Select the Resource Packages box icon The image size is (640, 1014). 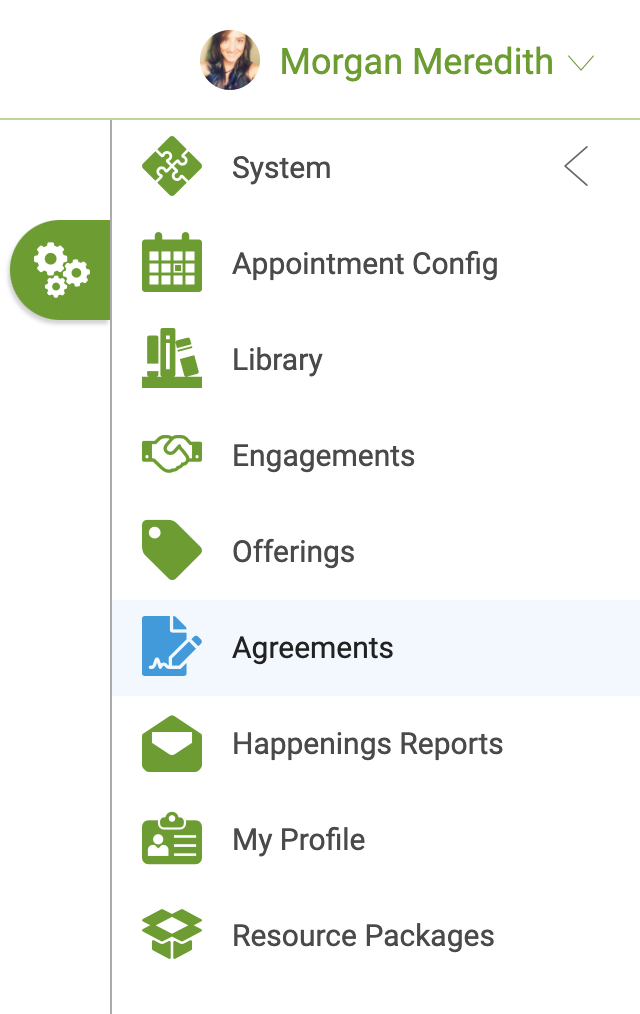171,934
